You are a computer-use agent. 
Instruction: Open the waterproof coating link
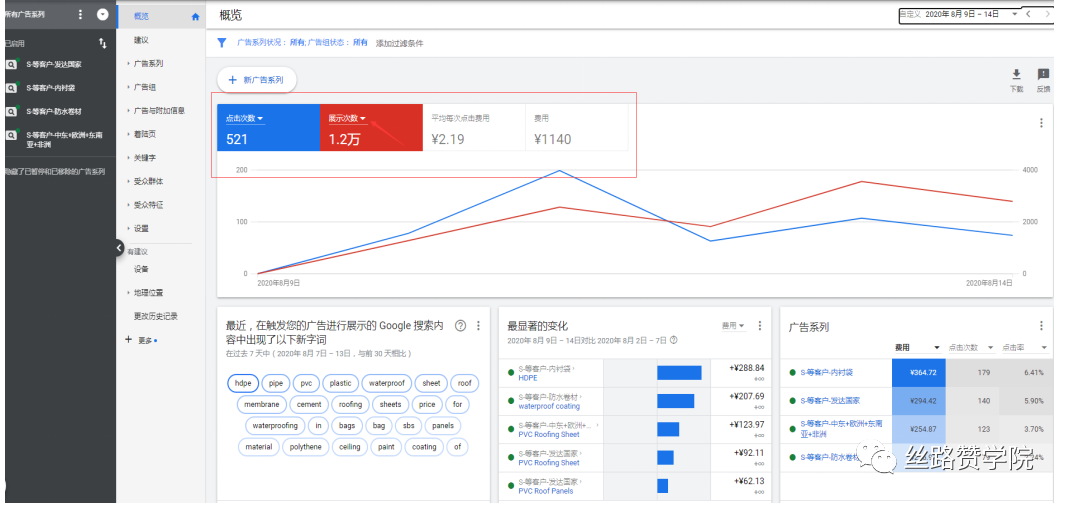pyautogui.click(x=549, y=406)
